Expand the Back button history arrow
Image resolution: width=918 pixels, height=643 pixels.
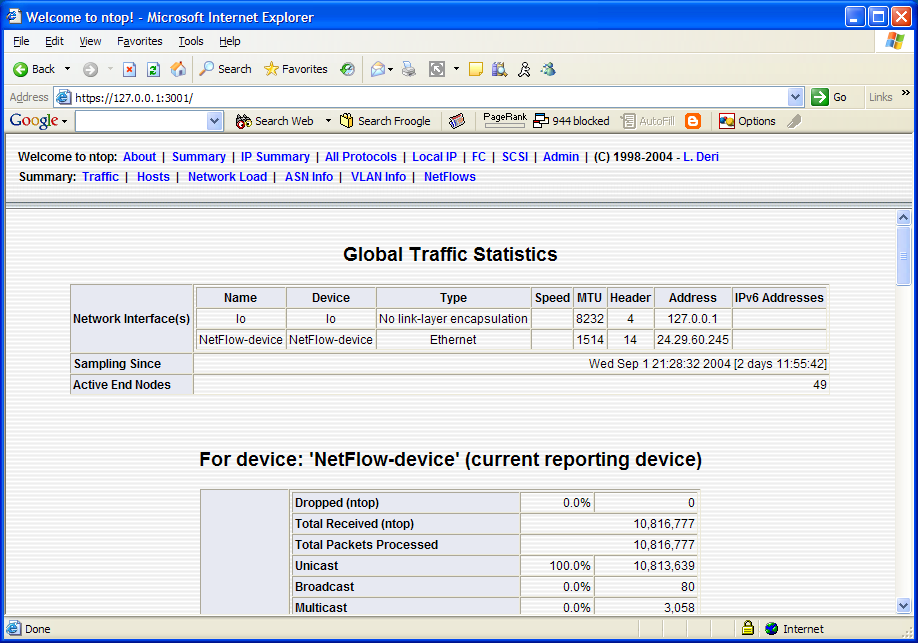[66, 69]
